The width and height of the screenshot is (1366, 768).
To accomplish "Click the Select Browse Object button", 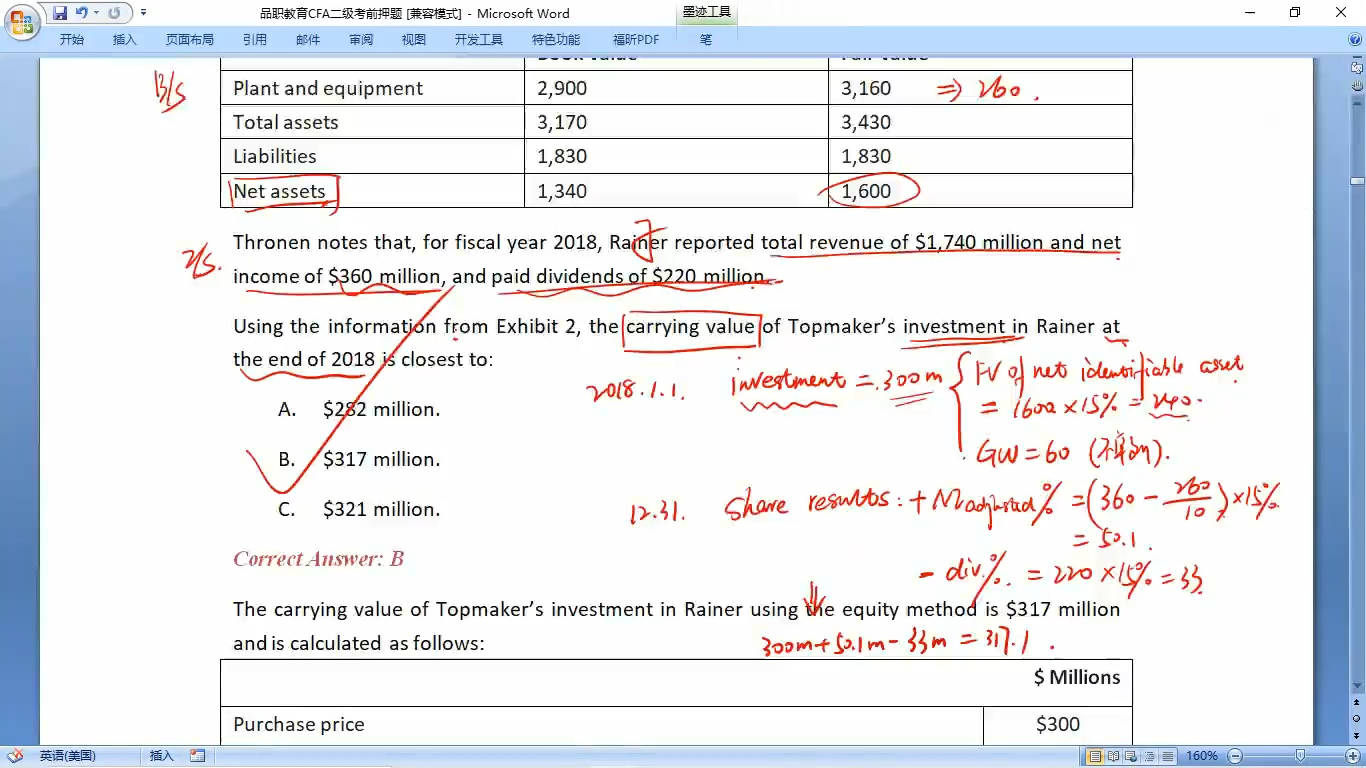I will coord(1357,718).
